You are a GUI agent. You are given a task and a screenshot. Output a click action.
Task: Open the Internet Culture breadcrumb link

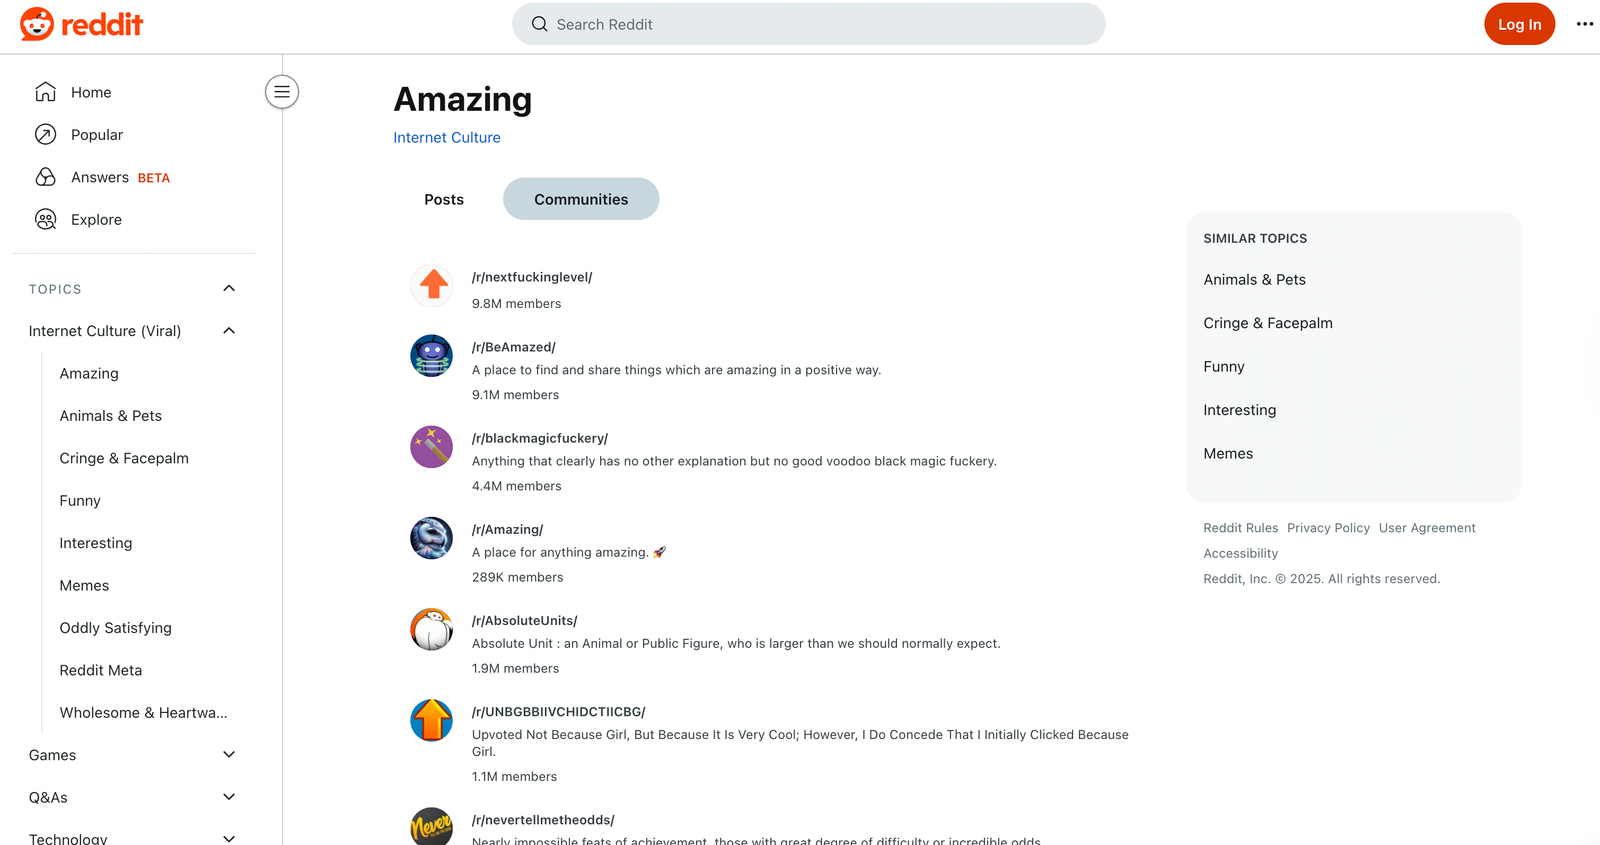pyautogui.click(x=447, y=138)
